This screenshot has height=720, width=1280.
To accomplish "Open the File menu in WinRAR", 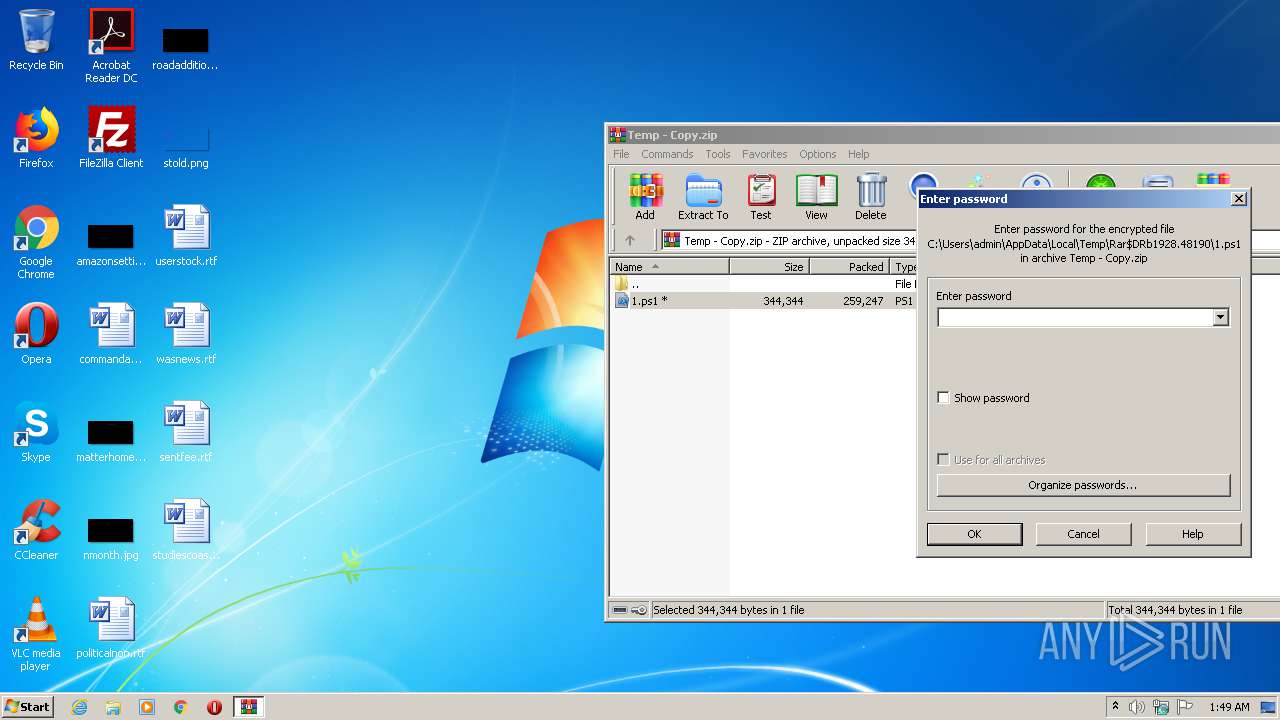I will [621, 154].
